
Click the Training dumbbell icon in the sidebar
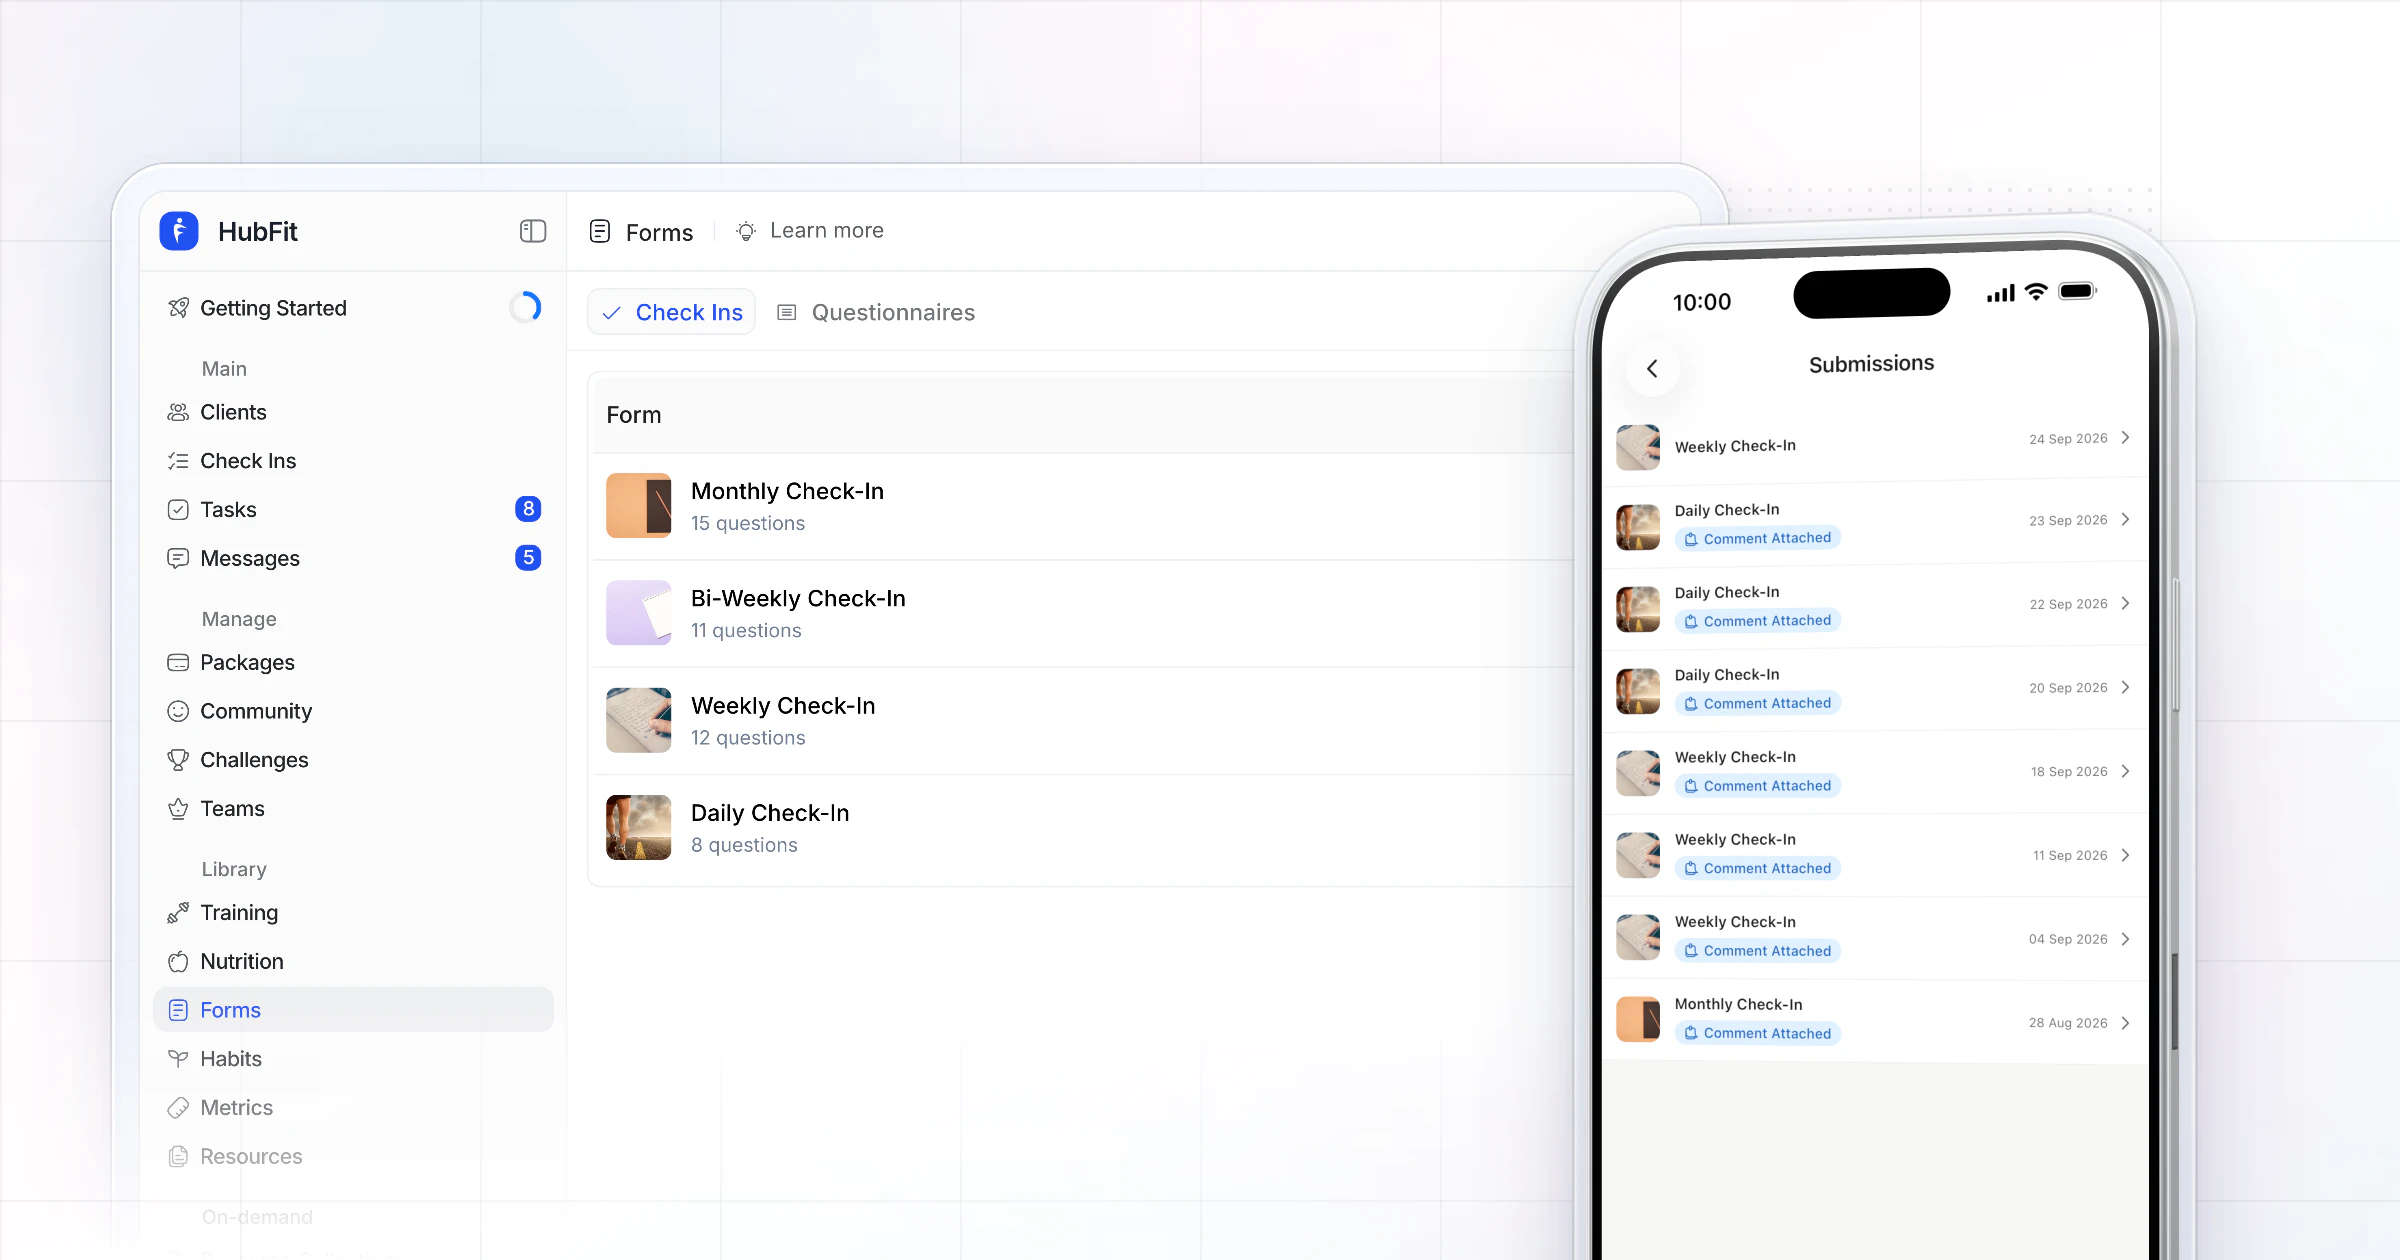(x=178, y=912)
